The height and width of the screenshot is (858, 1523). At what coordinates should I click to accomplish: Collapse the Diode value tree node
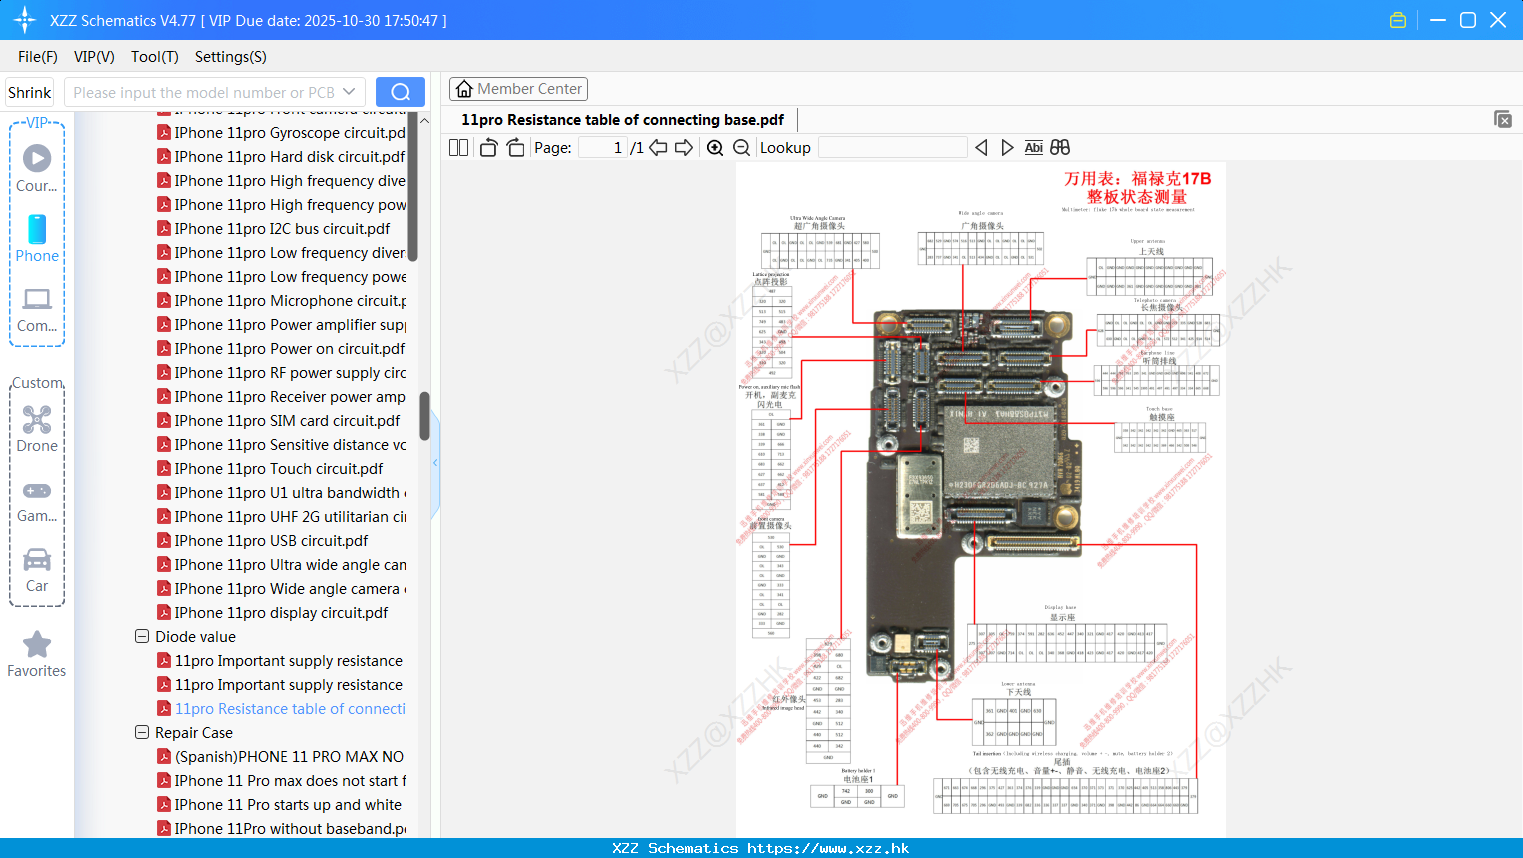(142, 636)
